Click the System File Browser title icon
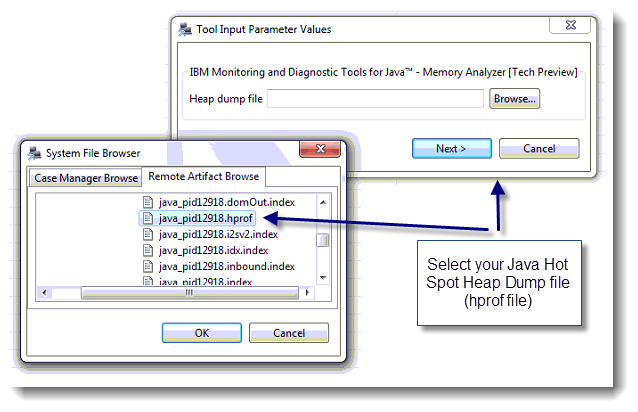 (35, 153)
